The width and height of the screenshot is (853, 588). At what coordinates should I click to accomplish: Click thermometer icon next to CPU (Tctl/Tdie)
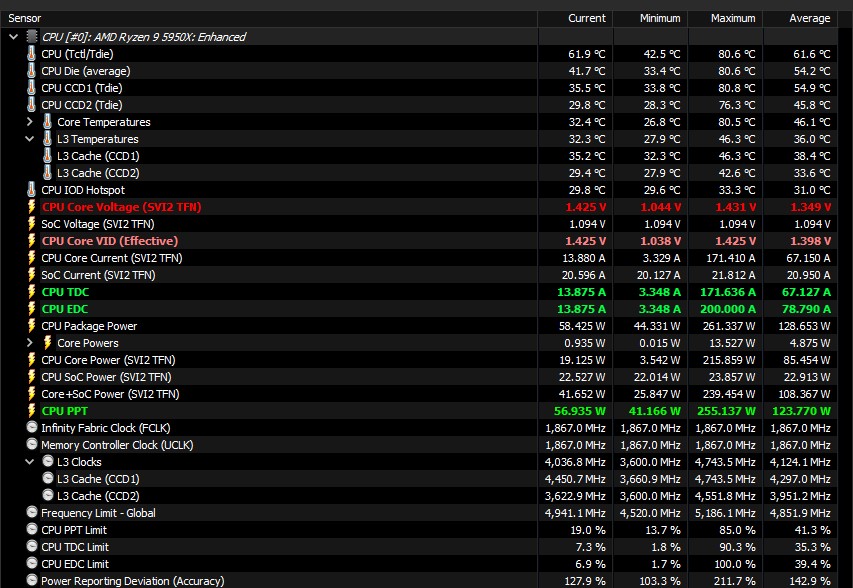[32, 54]
